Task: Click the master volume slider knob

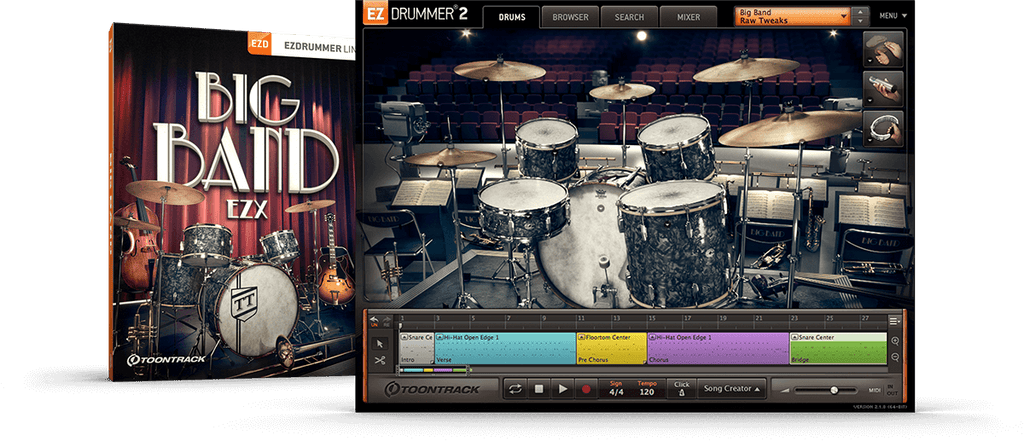Action: tap(834, 390)
